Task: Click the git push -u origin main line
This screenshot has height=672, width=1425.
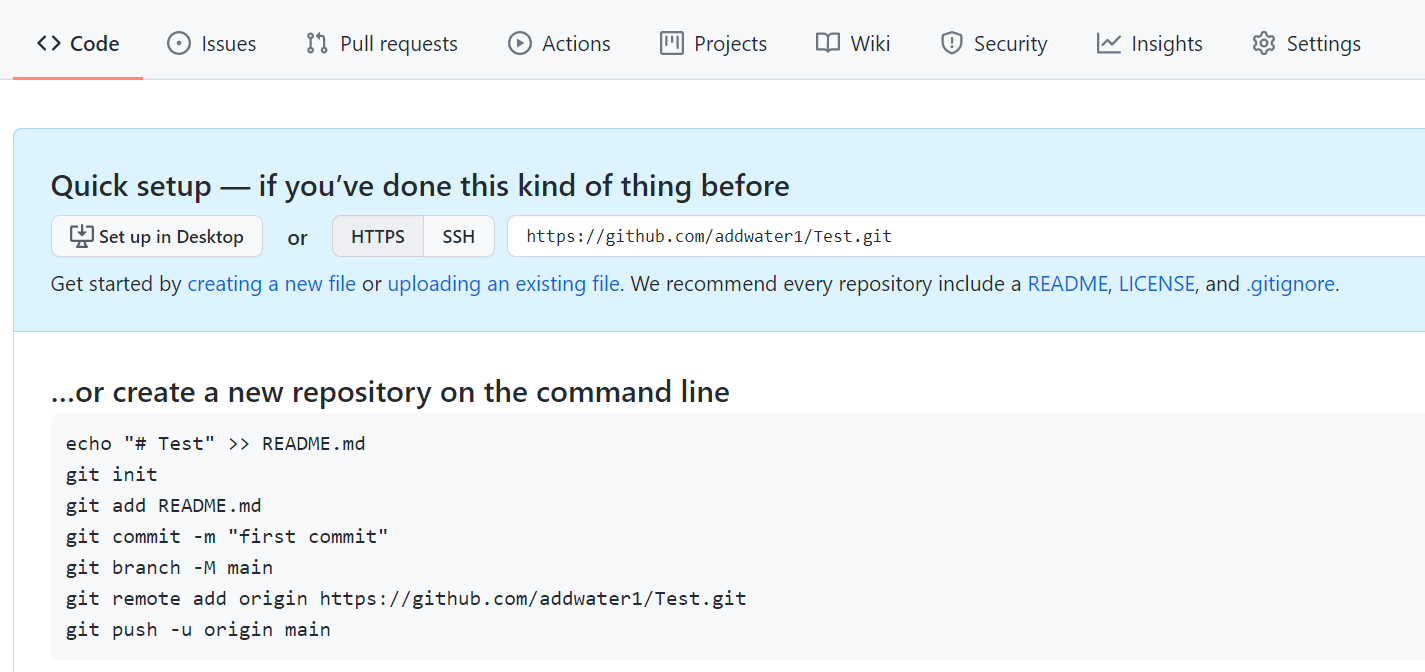Action: coord(198,629)
